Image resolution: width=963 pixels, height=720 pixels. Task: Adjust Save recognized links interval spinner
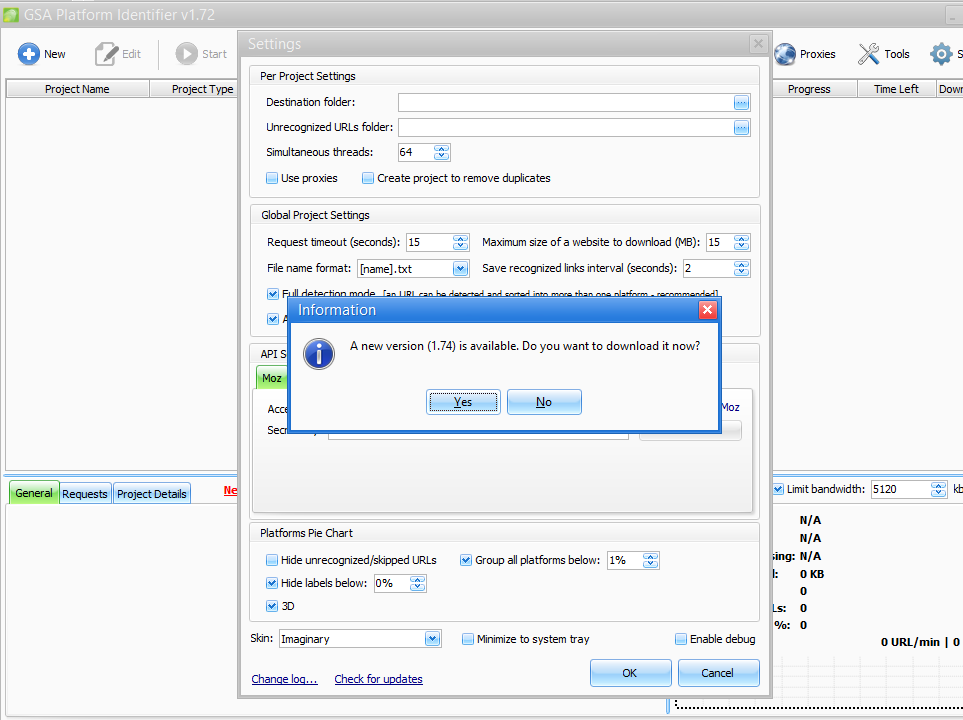click(x=741, y=268)
